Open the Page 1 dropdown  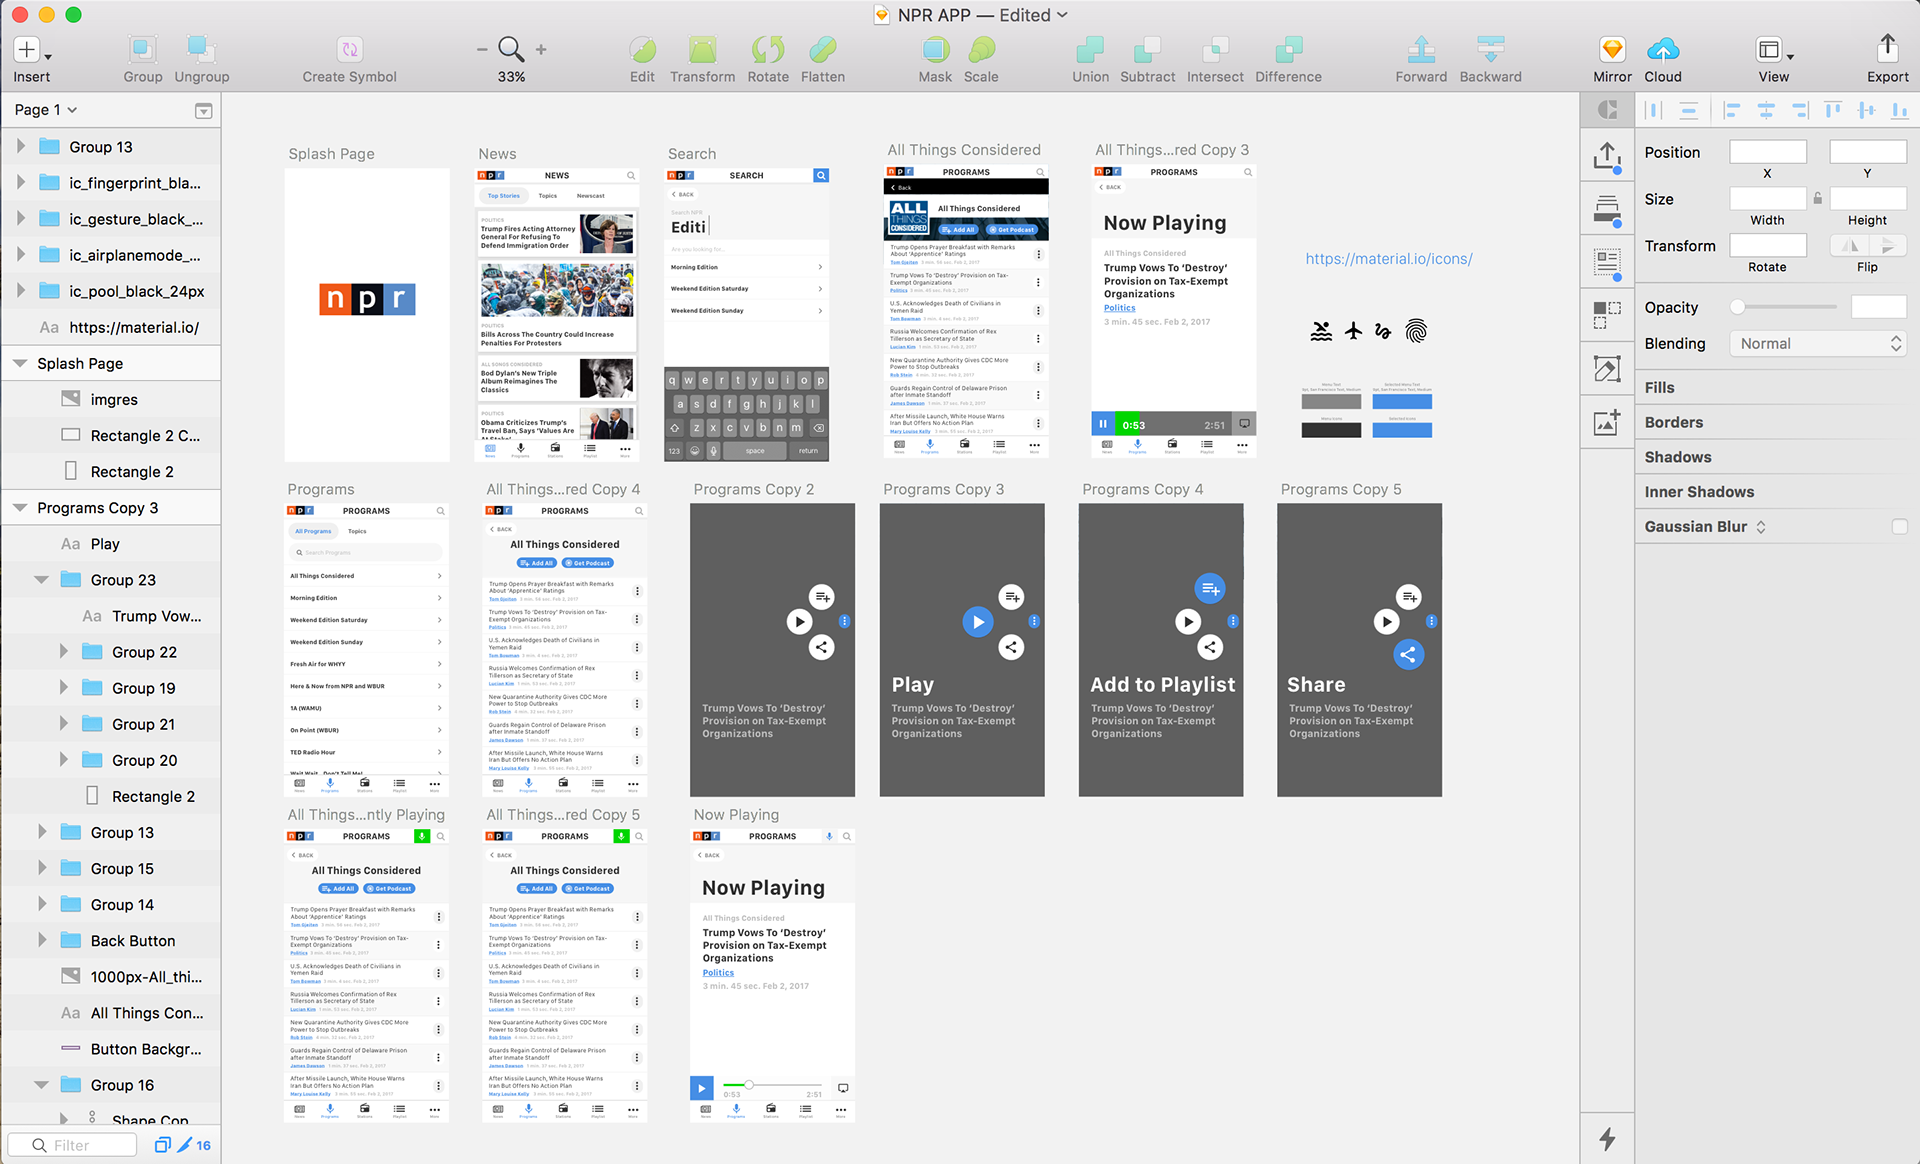click(46, 109)
